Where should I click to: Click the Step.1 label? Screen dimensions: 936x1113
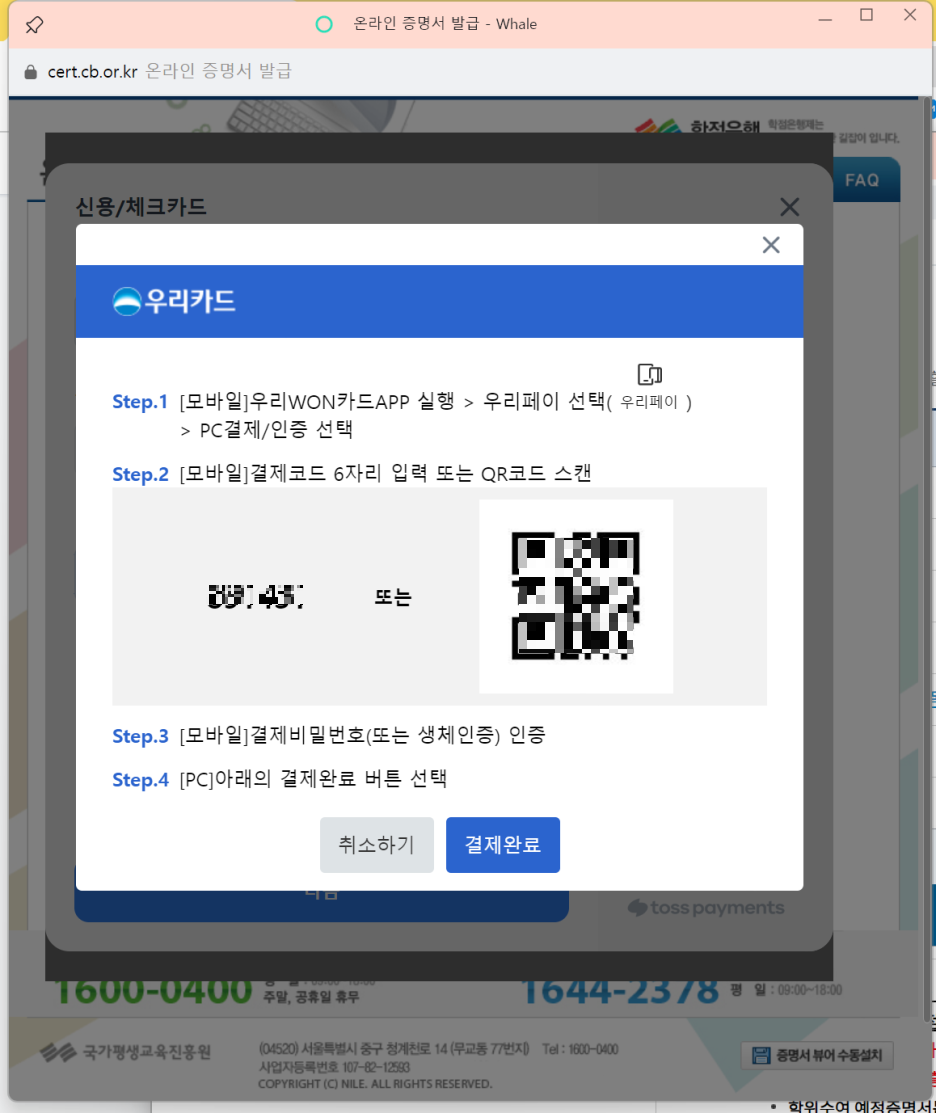140,402
